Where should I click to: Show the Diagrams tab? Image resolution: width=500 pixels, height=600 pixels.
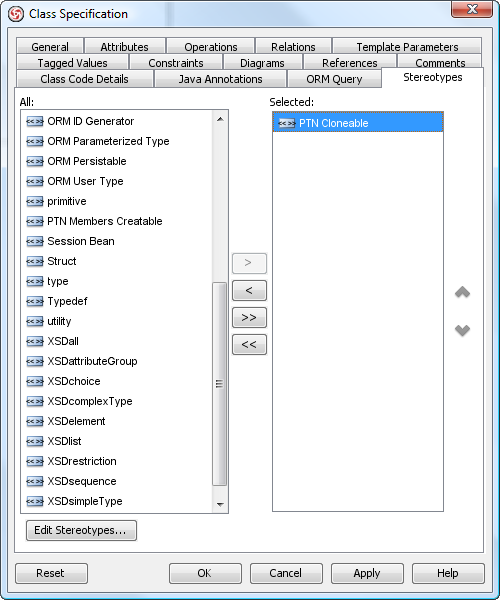pyautogui.click(x=262, y=62)
